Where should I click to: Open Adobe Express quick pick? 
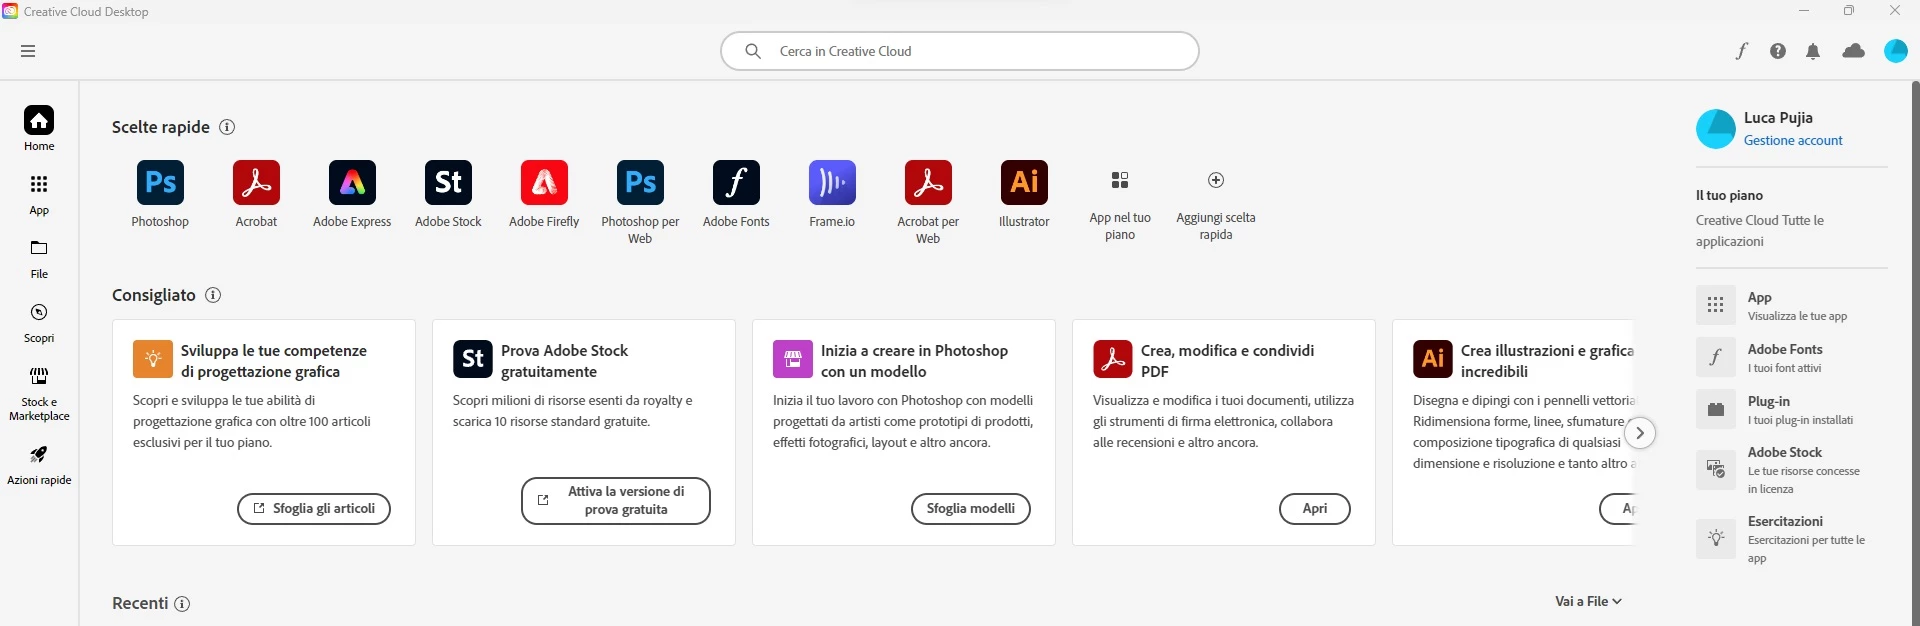point(352,193)
